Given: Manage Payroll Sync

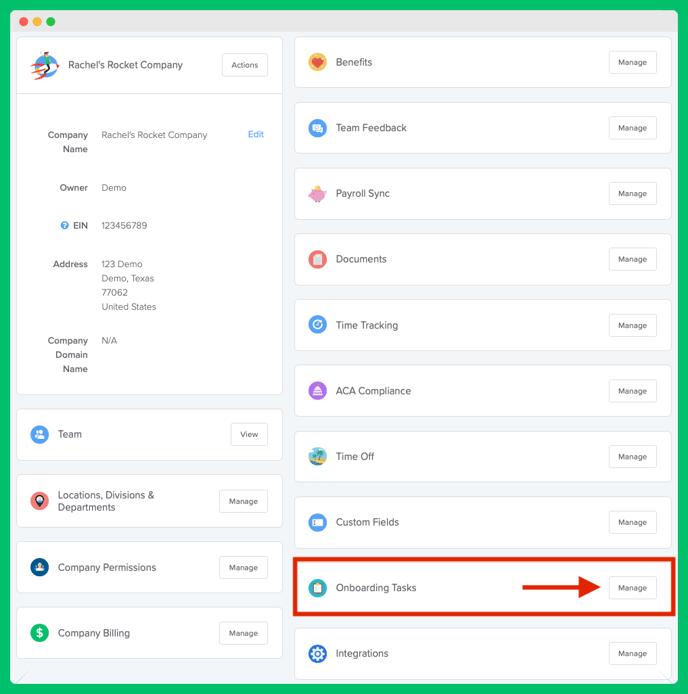Looking at the screenshot, I should tap(633, 193).
